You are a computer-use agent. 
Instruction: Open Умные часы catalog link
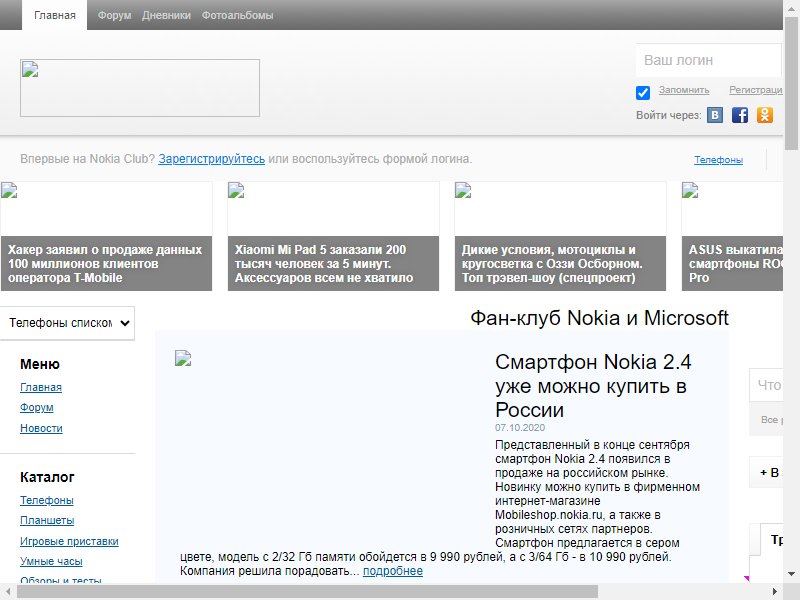(x=51, y=561)
